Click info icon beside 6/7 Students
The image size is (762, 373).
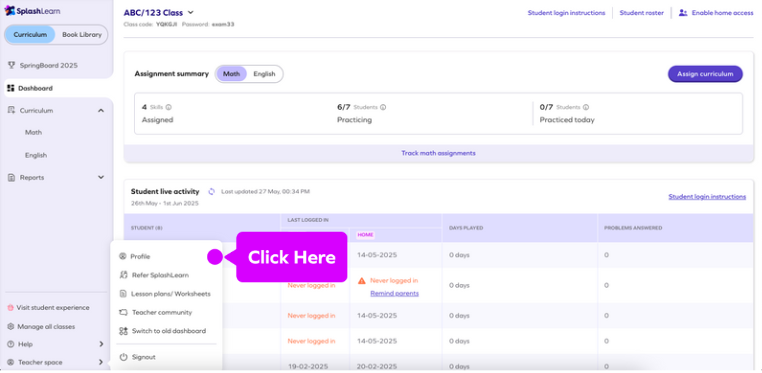tap(383, 107)
